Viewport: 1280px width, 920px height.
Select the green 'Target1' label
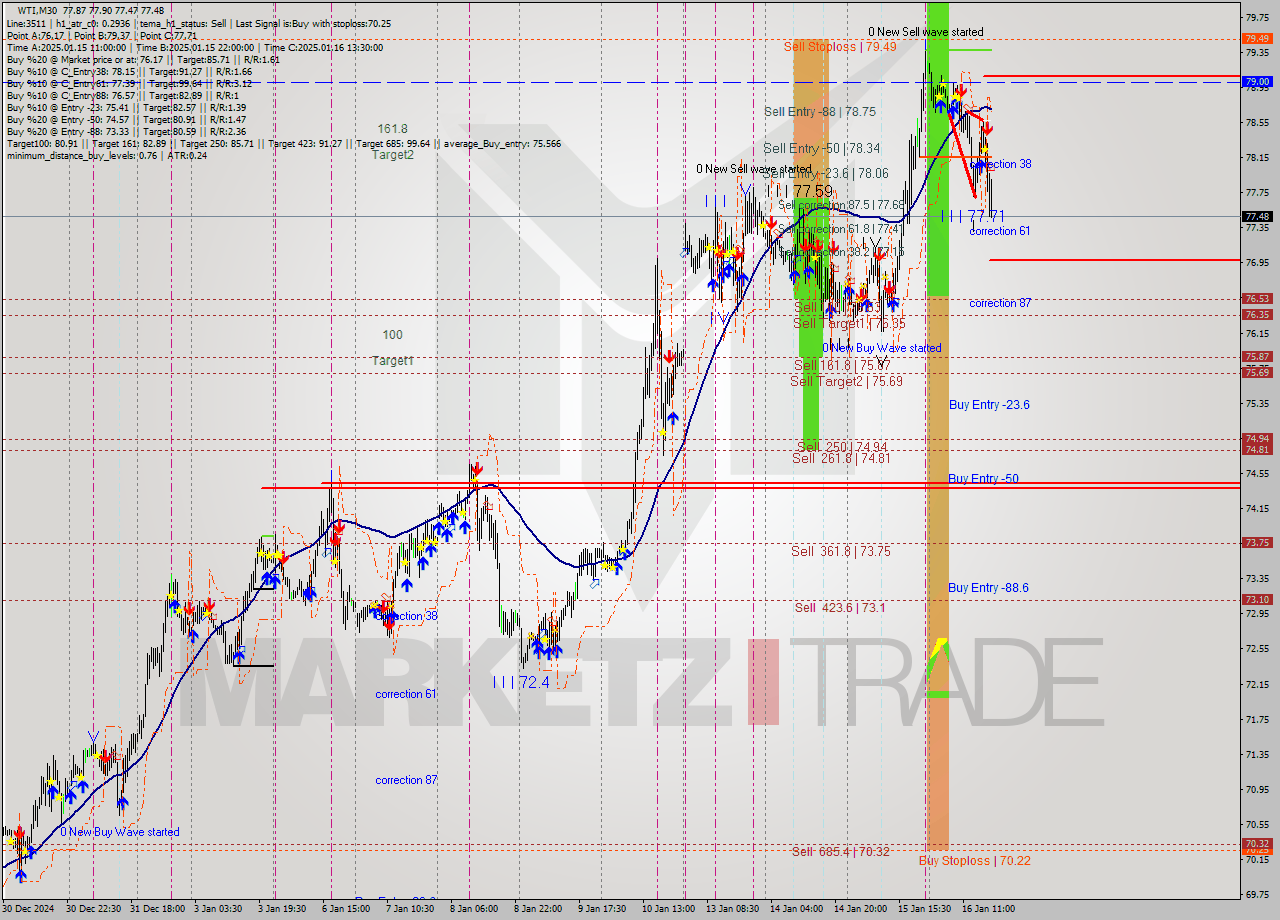click(x=393, y=361)
